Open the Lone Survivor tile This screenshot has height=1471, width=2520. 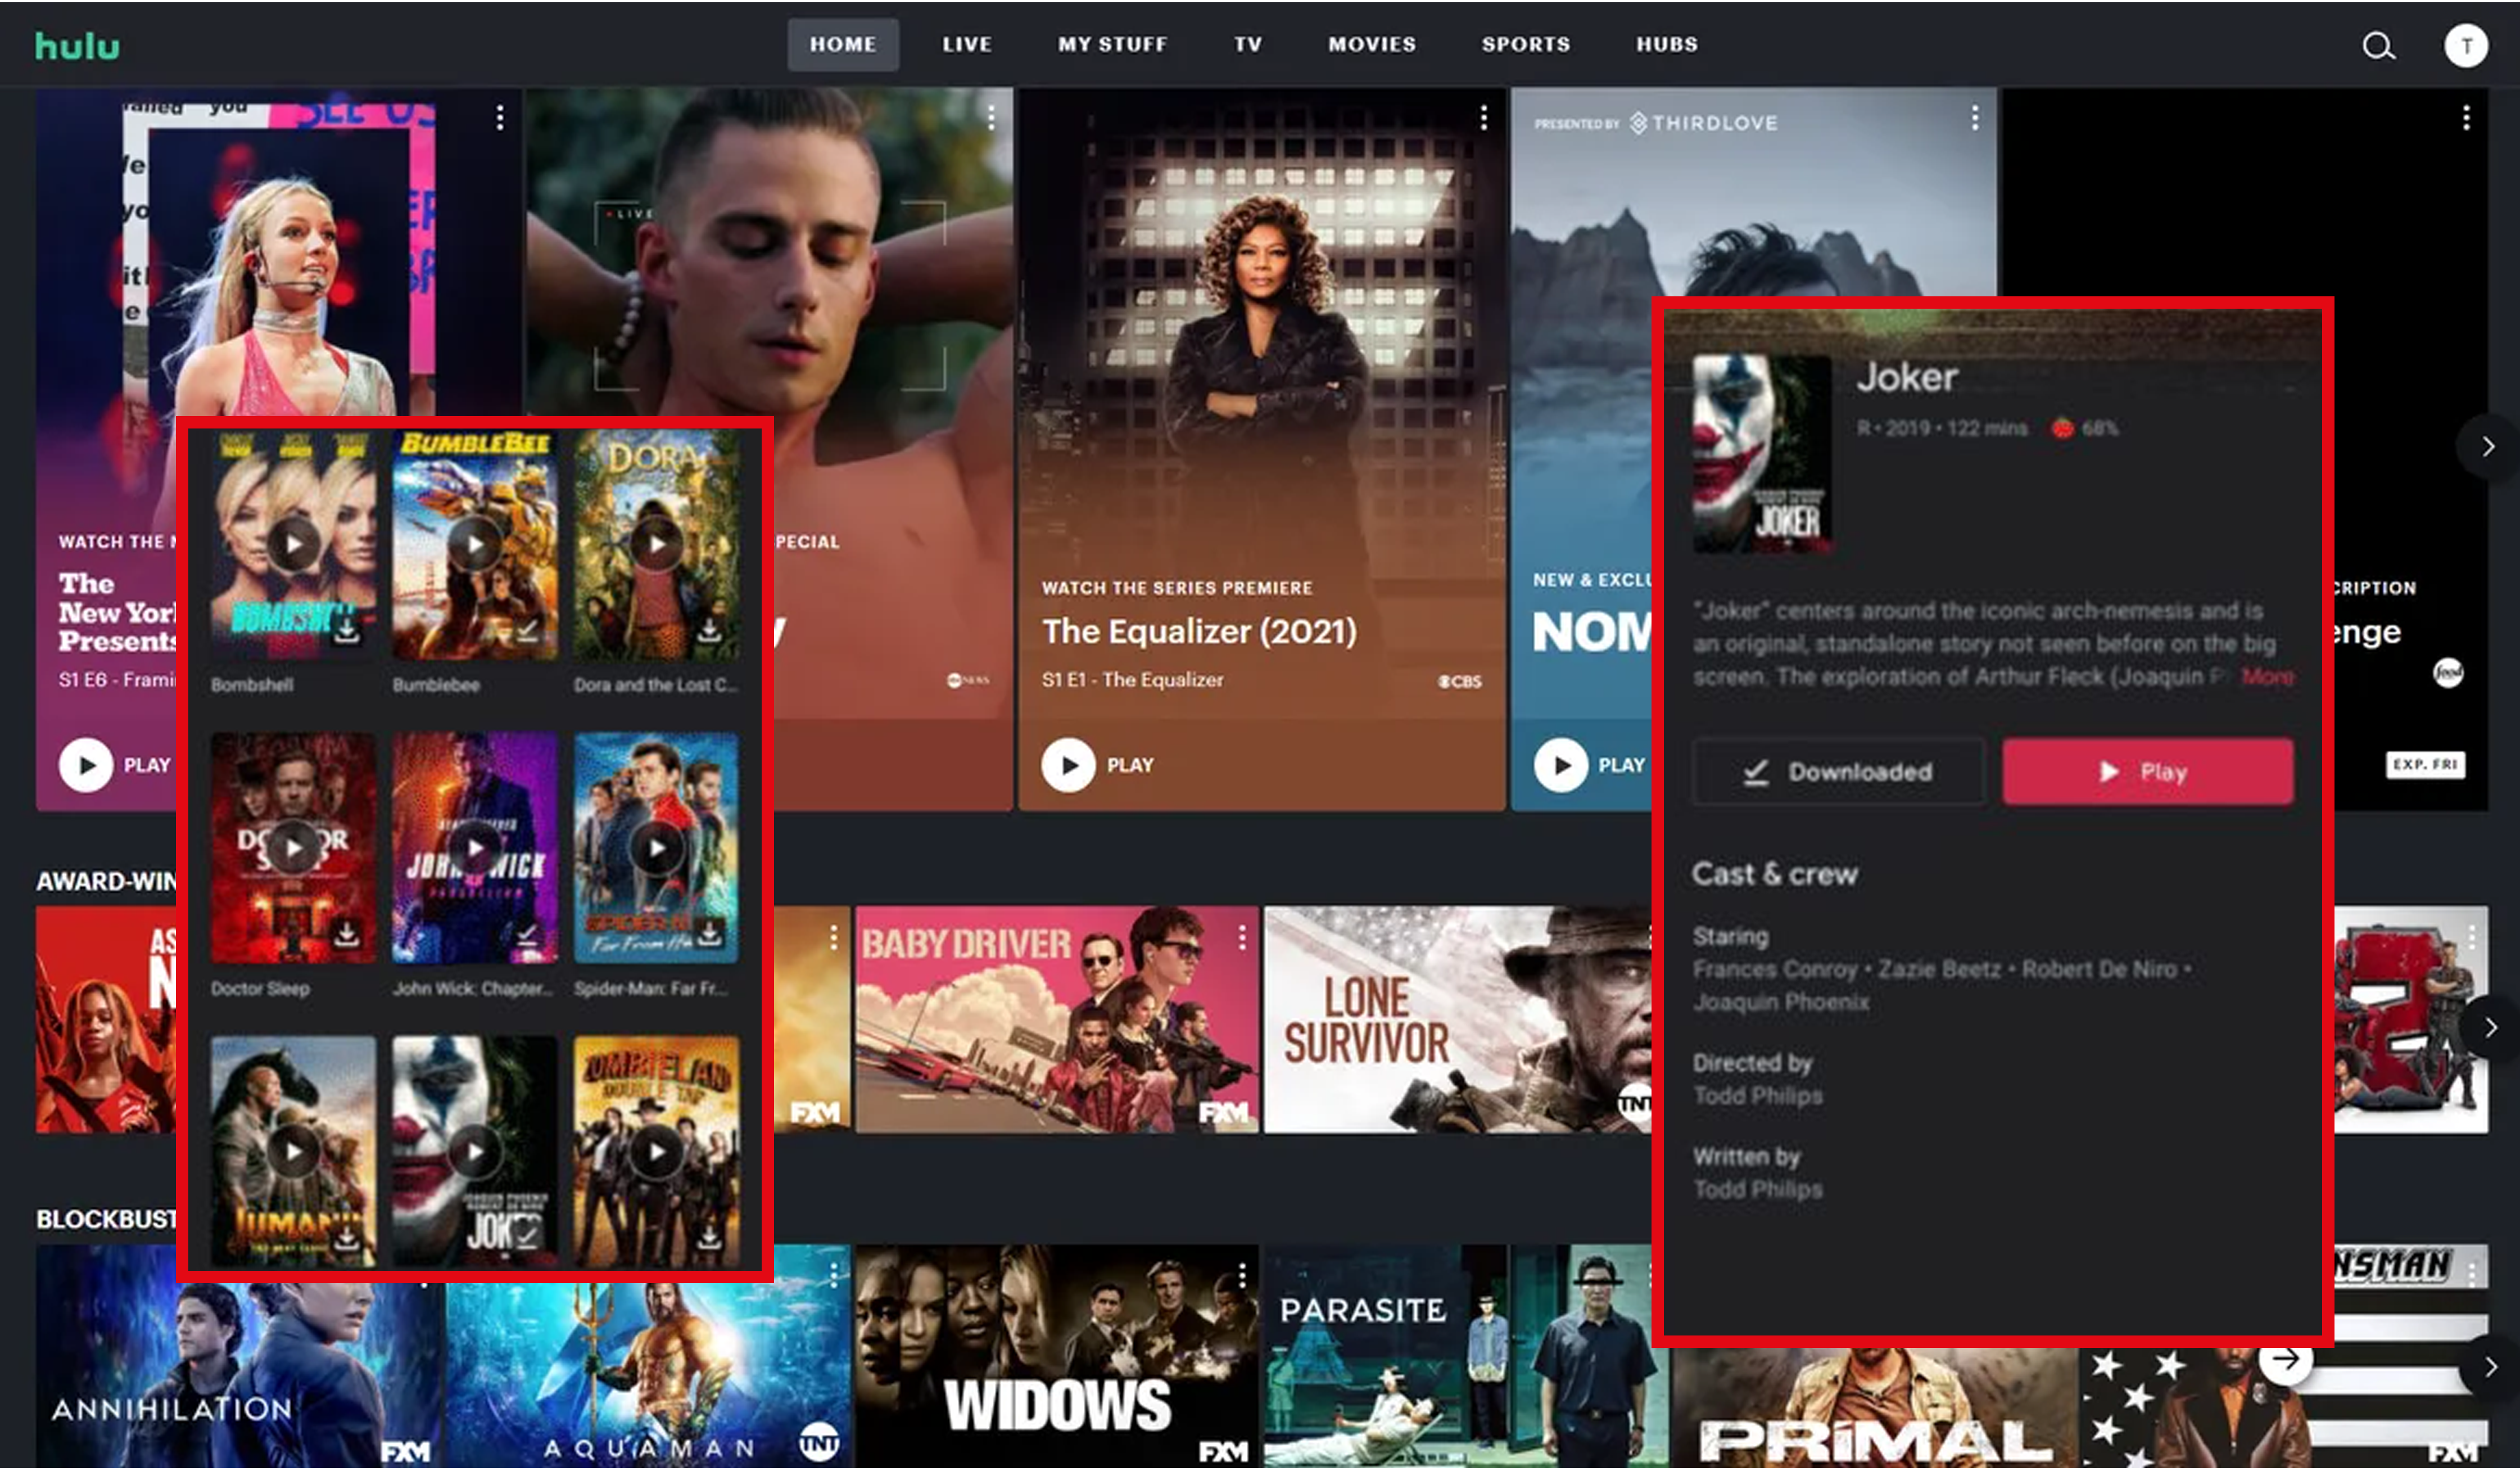1457,1019
